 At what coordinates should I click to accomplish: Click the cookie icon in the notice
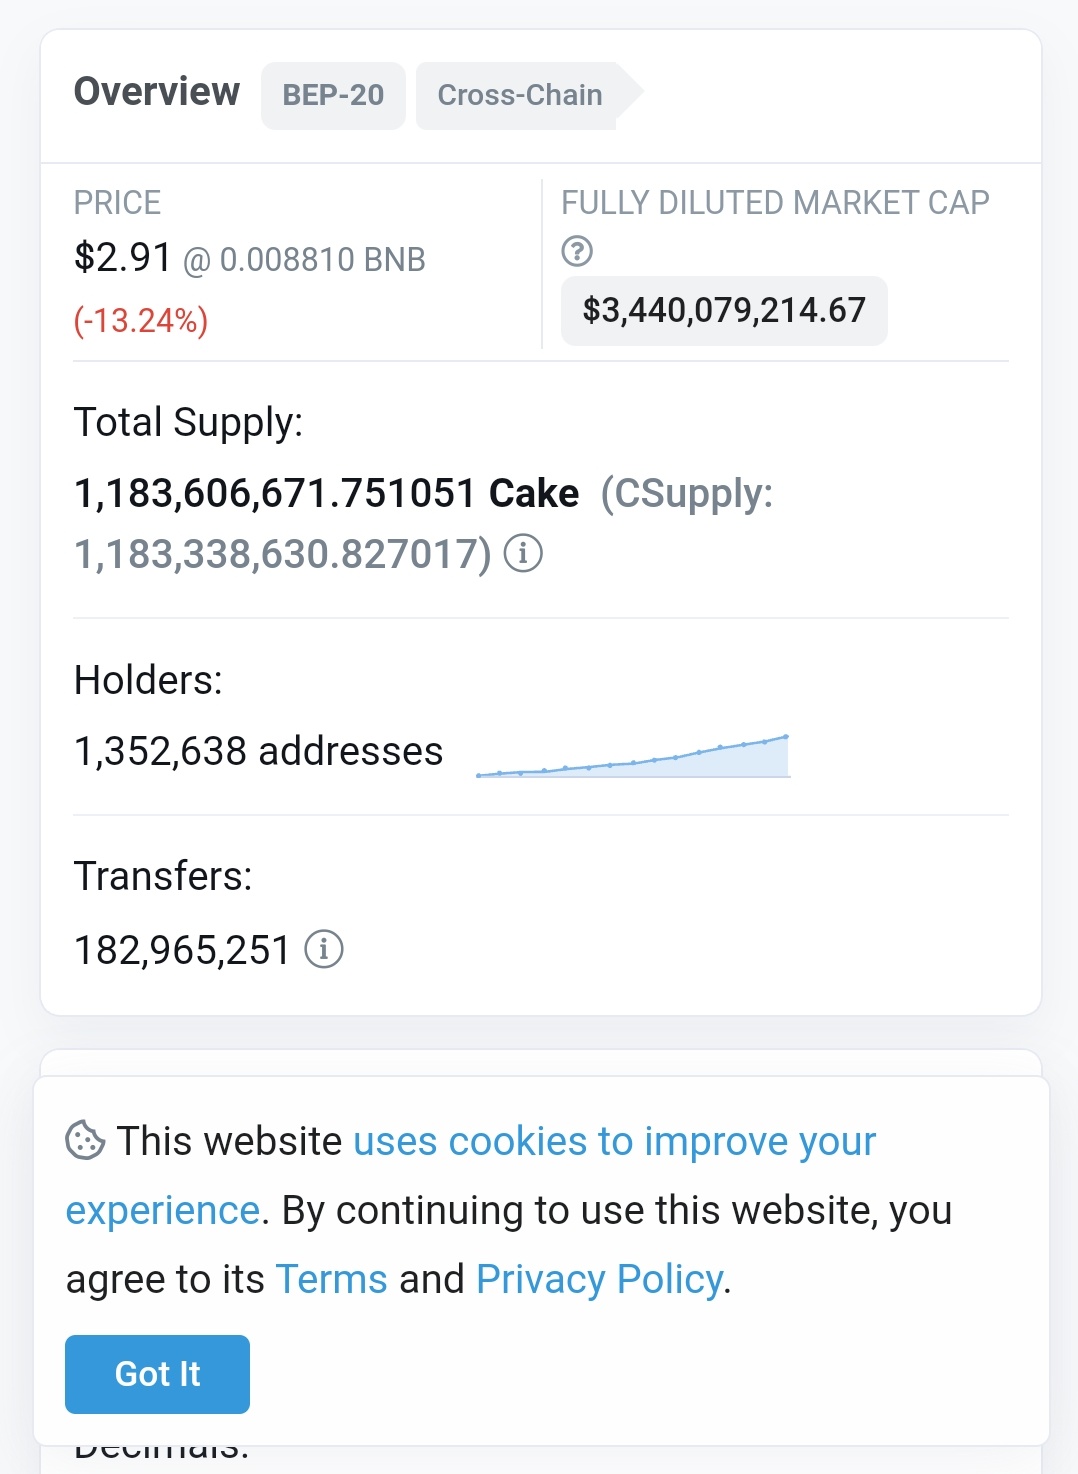point(85,1140)
